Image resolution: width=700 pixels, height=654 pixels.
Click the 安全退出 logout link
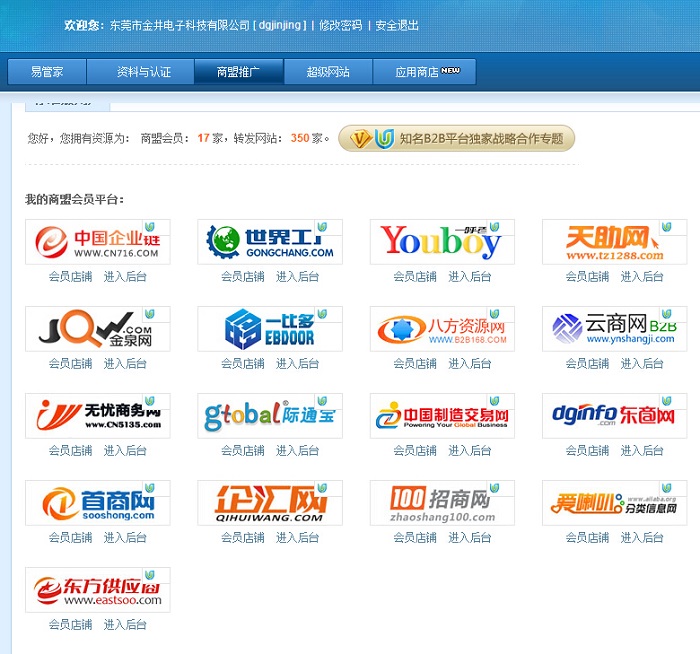397,25
